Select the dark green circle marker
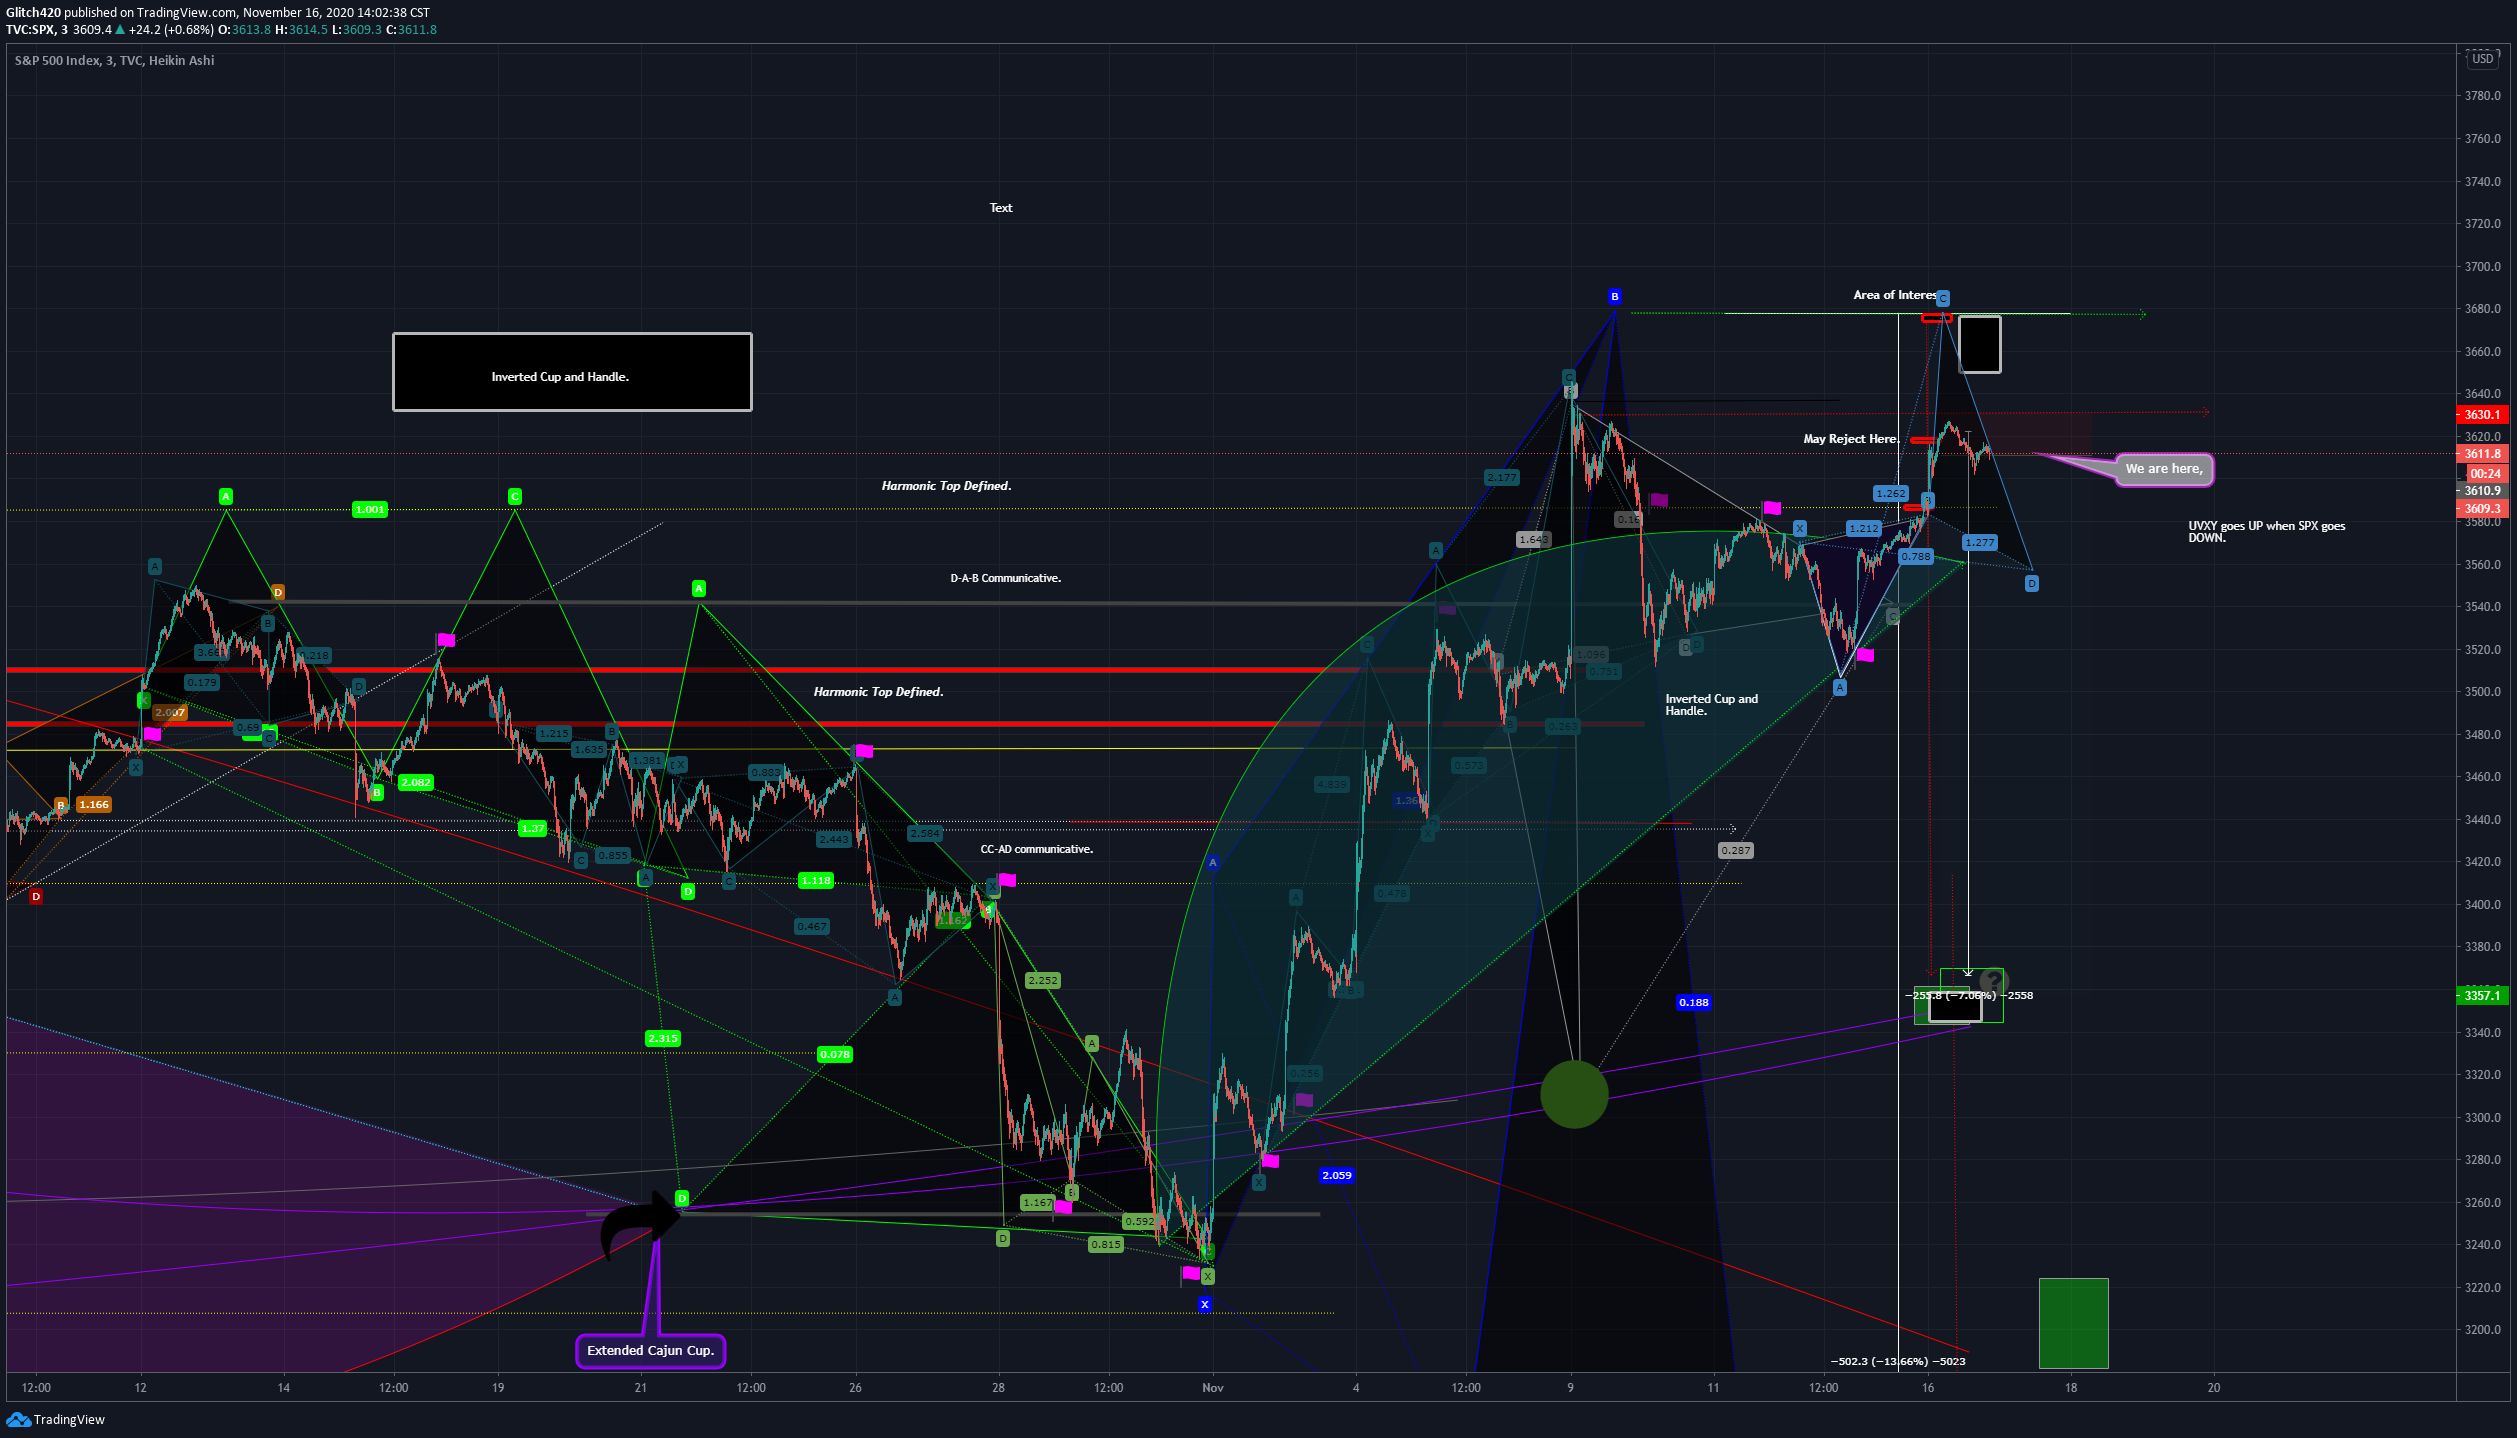Screen dimensions: 2517x1438 (1574, 1094)
